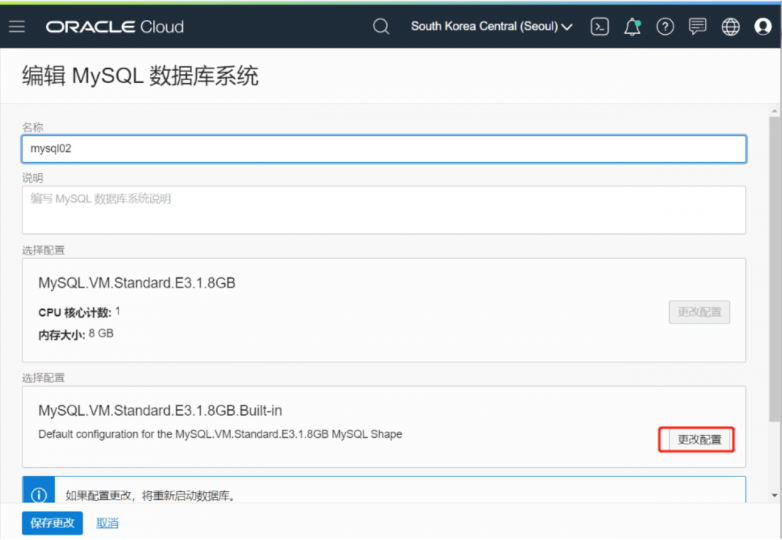Screen dimensions: 782x540
Task: Open the notifications bell
Action: click(632, 26)
